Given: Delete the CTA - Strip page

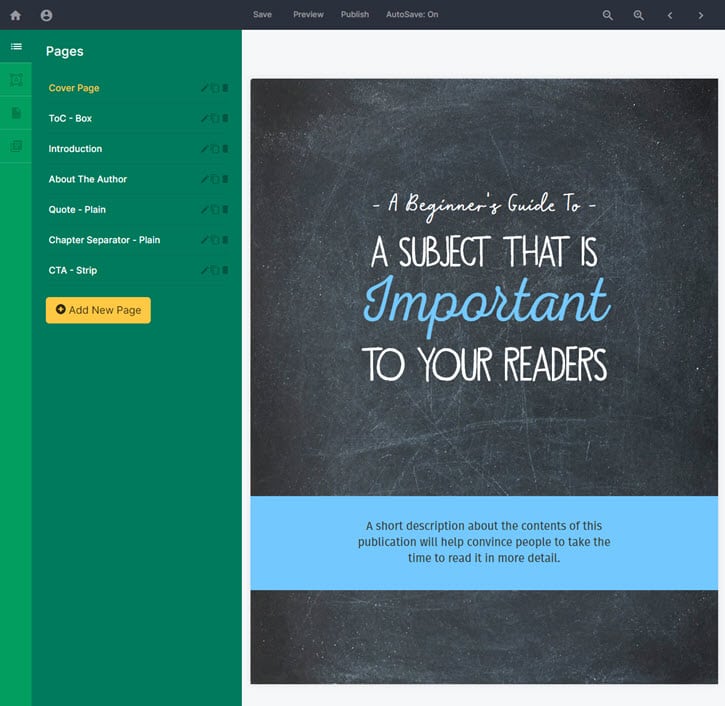Looking at the screenshot, I should [x=225, y=271].
